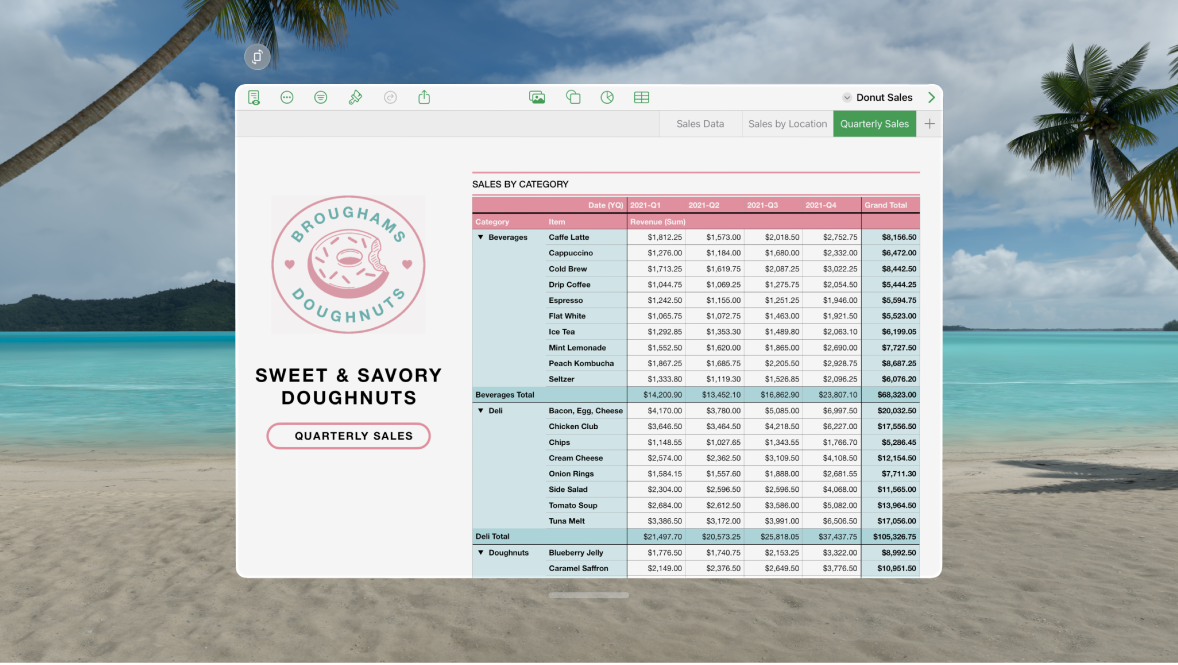1178x665 pixels.
Task: Click the undo arrow icon
Action: [390, 98]
